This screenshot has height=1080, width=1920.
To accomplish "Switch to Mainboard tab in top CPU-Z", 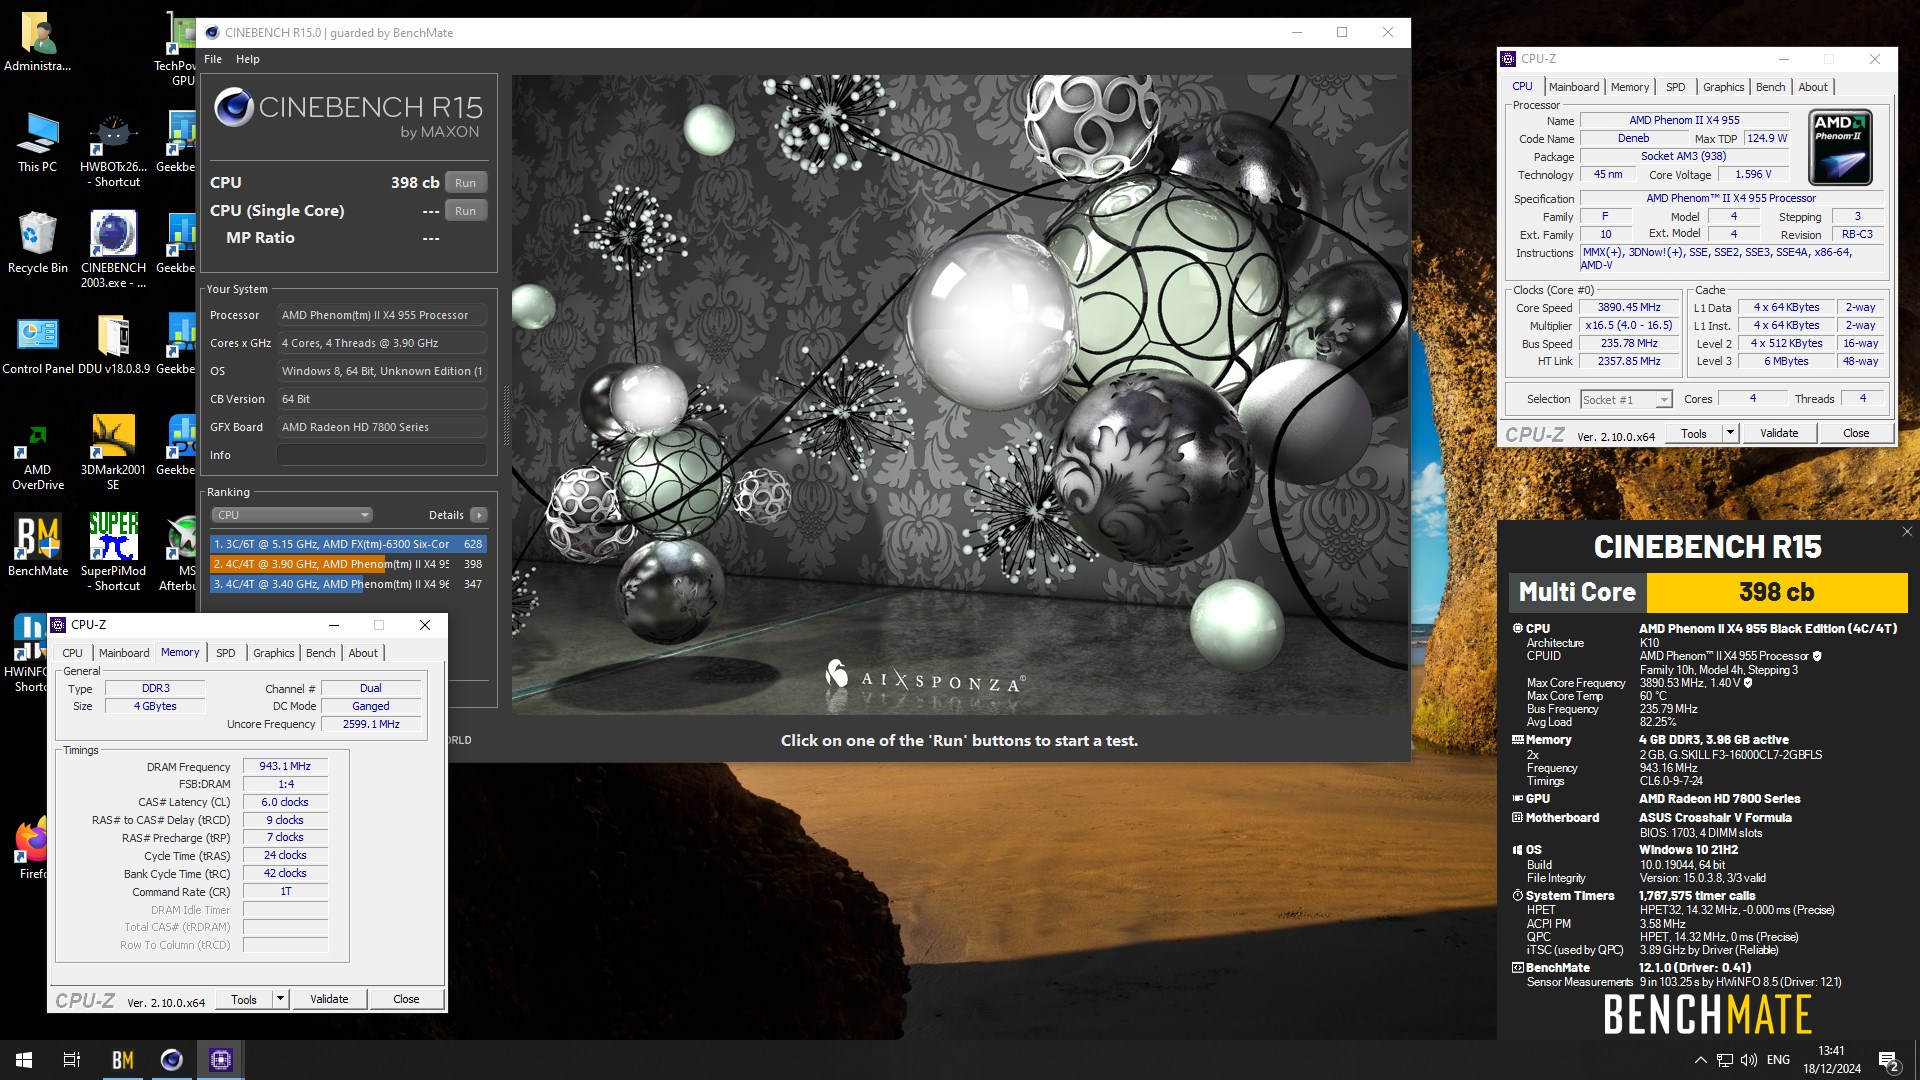I will click(x=1574, y=87).
